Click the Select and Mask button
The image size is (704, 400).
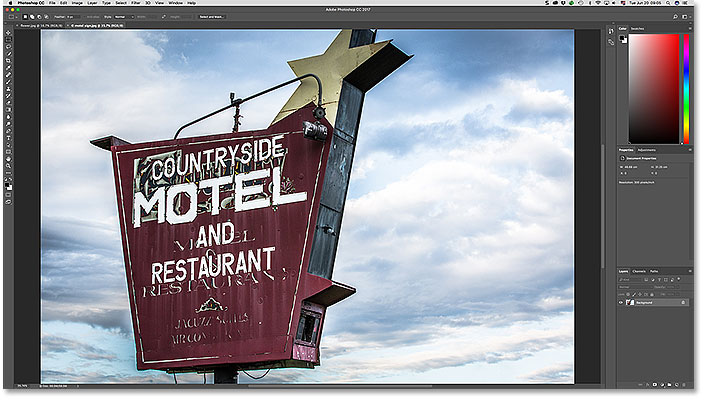[211, 17]
